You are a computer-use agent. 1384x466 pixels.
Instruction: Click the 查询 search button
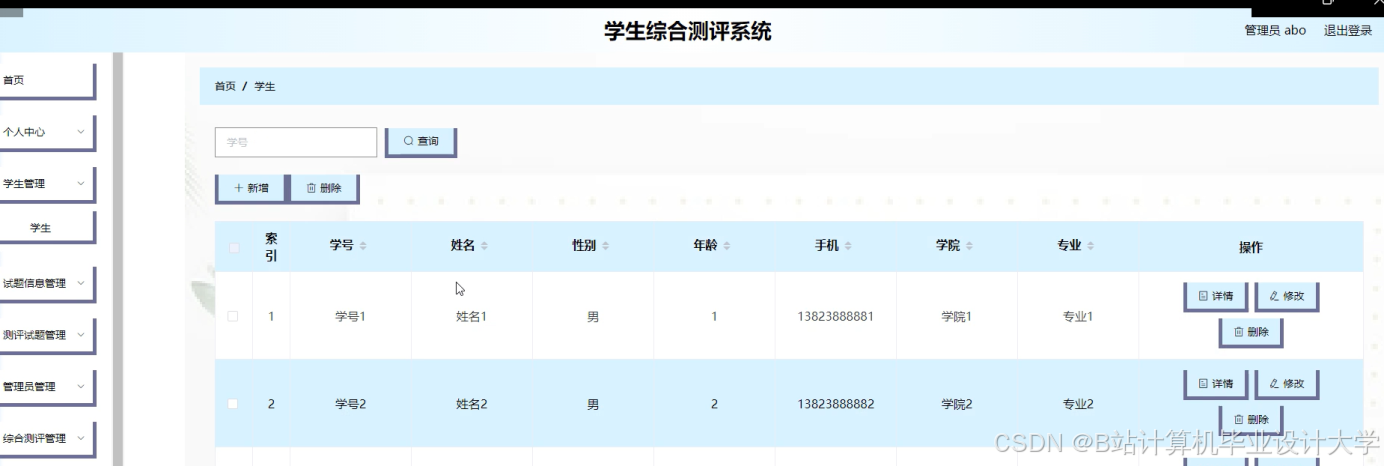tap(421, 142)
